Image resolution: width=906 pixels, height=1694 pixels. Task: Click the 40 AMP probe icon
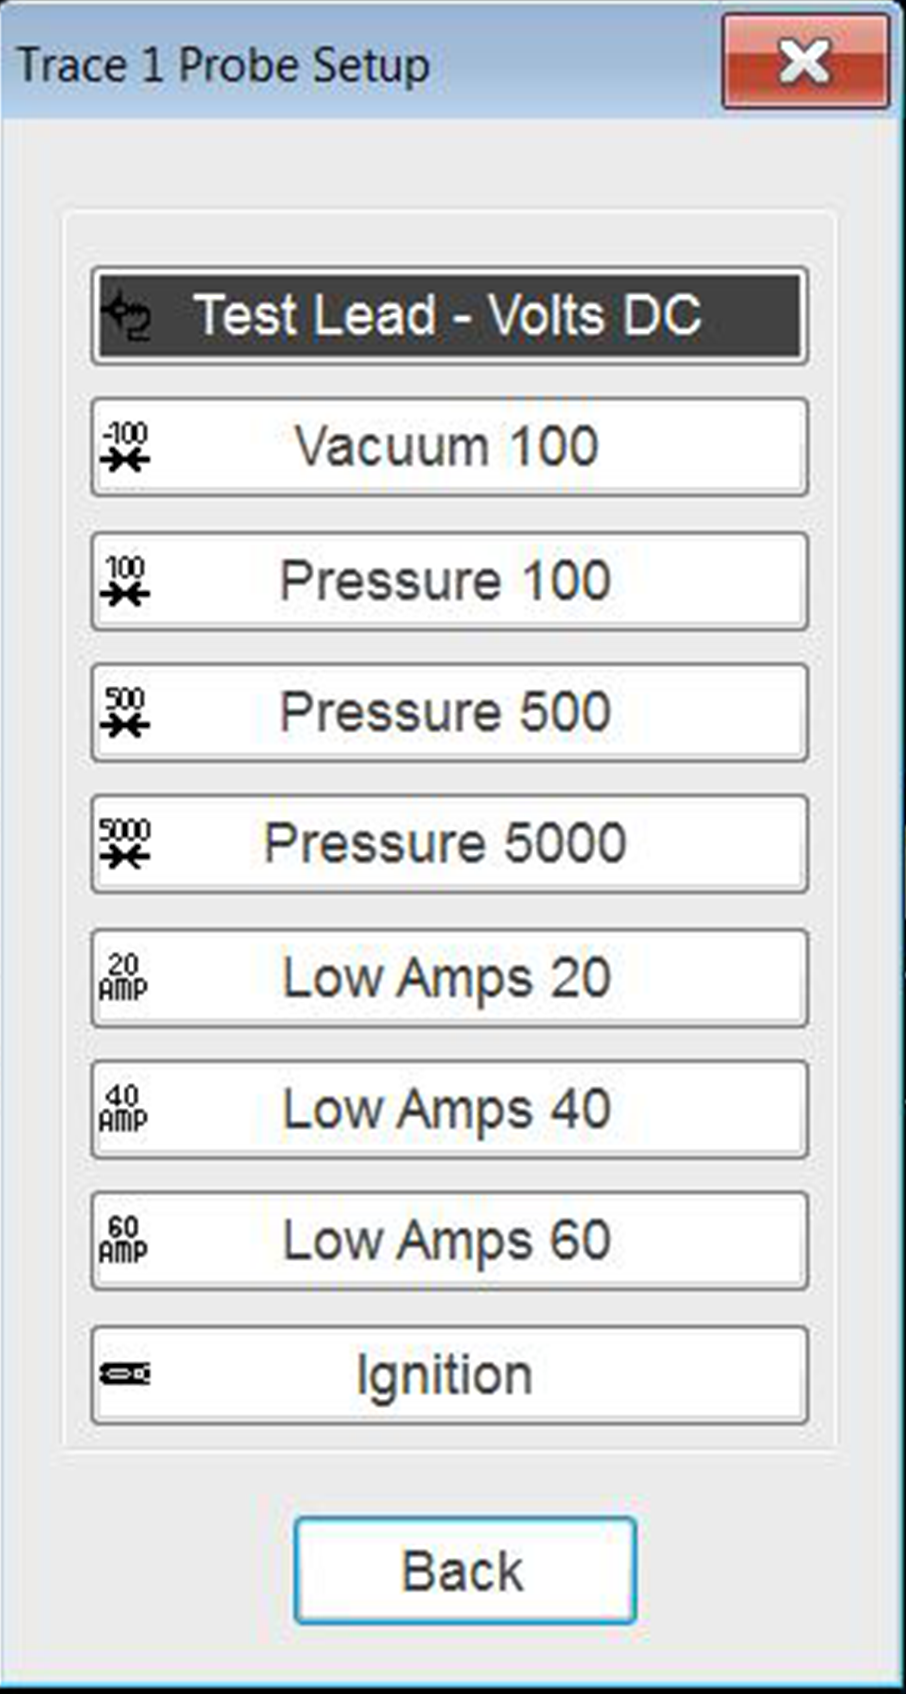tap(123, 1109)
